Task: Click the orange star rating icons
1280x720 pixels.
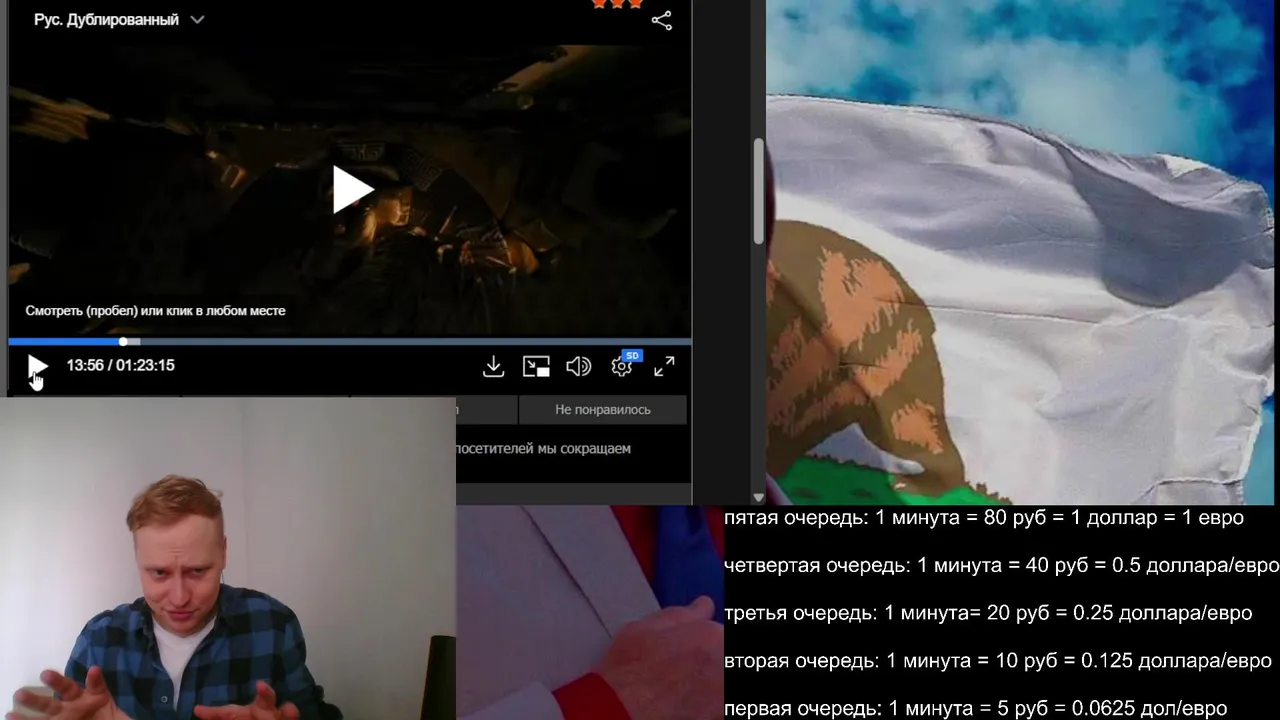Action: pyautogui.click(x=618, y=4)
